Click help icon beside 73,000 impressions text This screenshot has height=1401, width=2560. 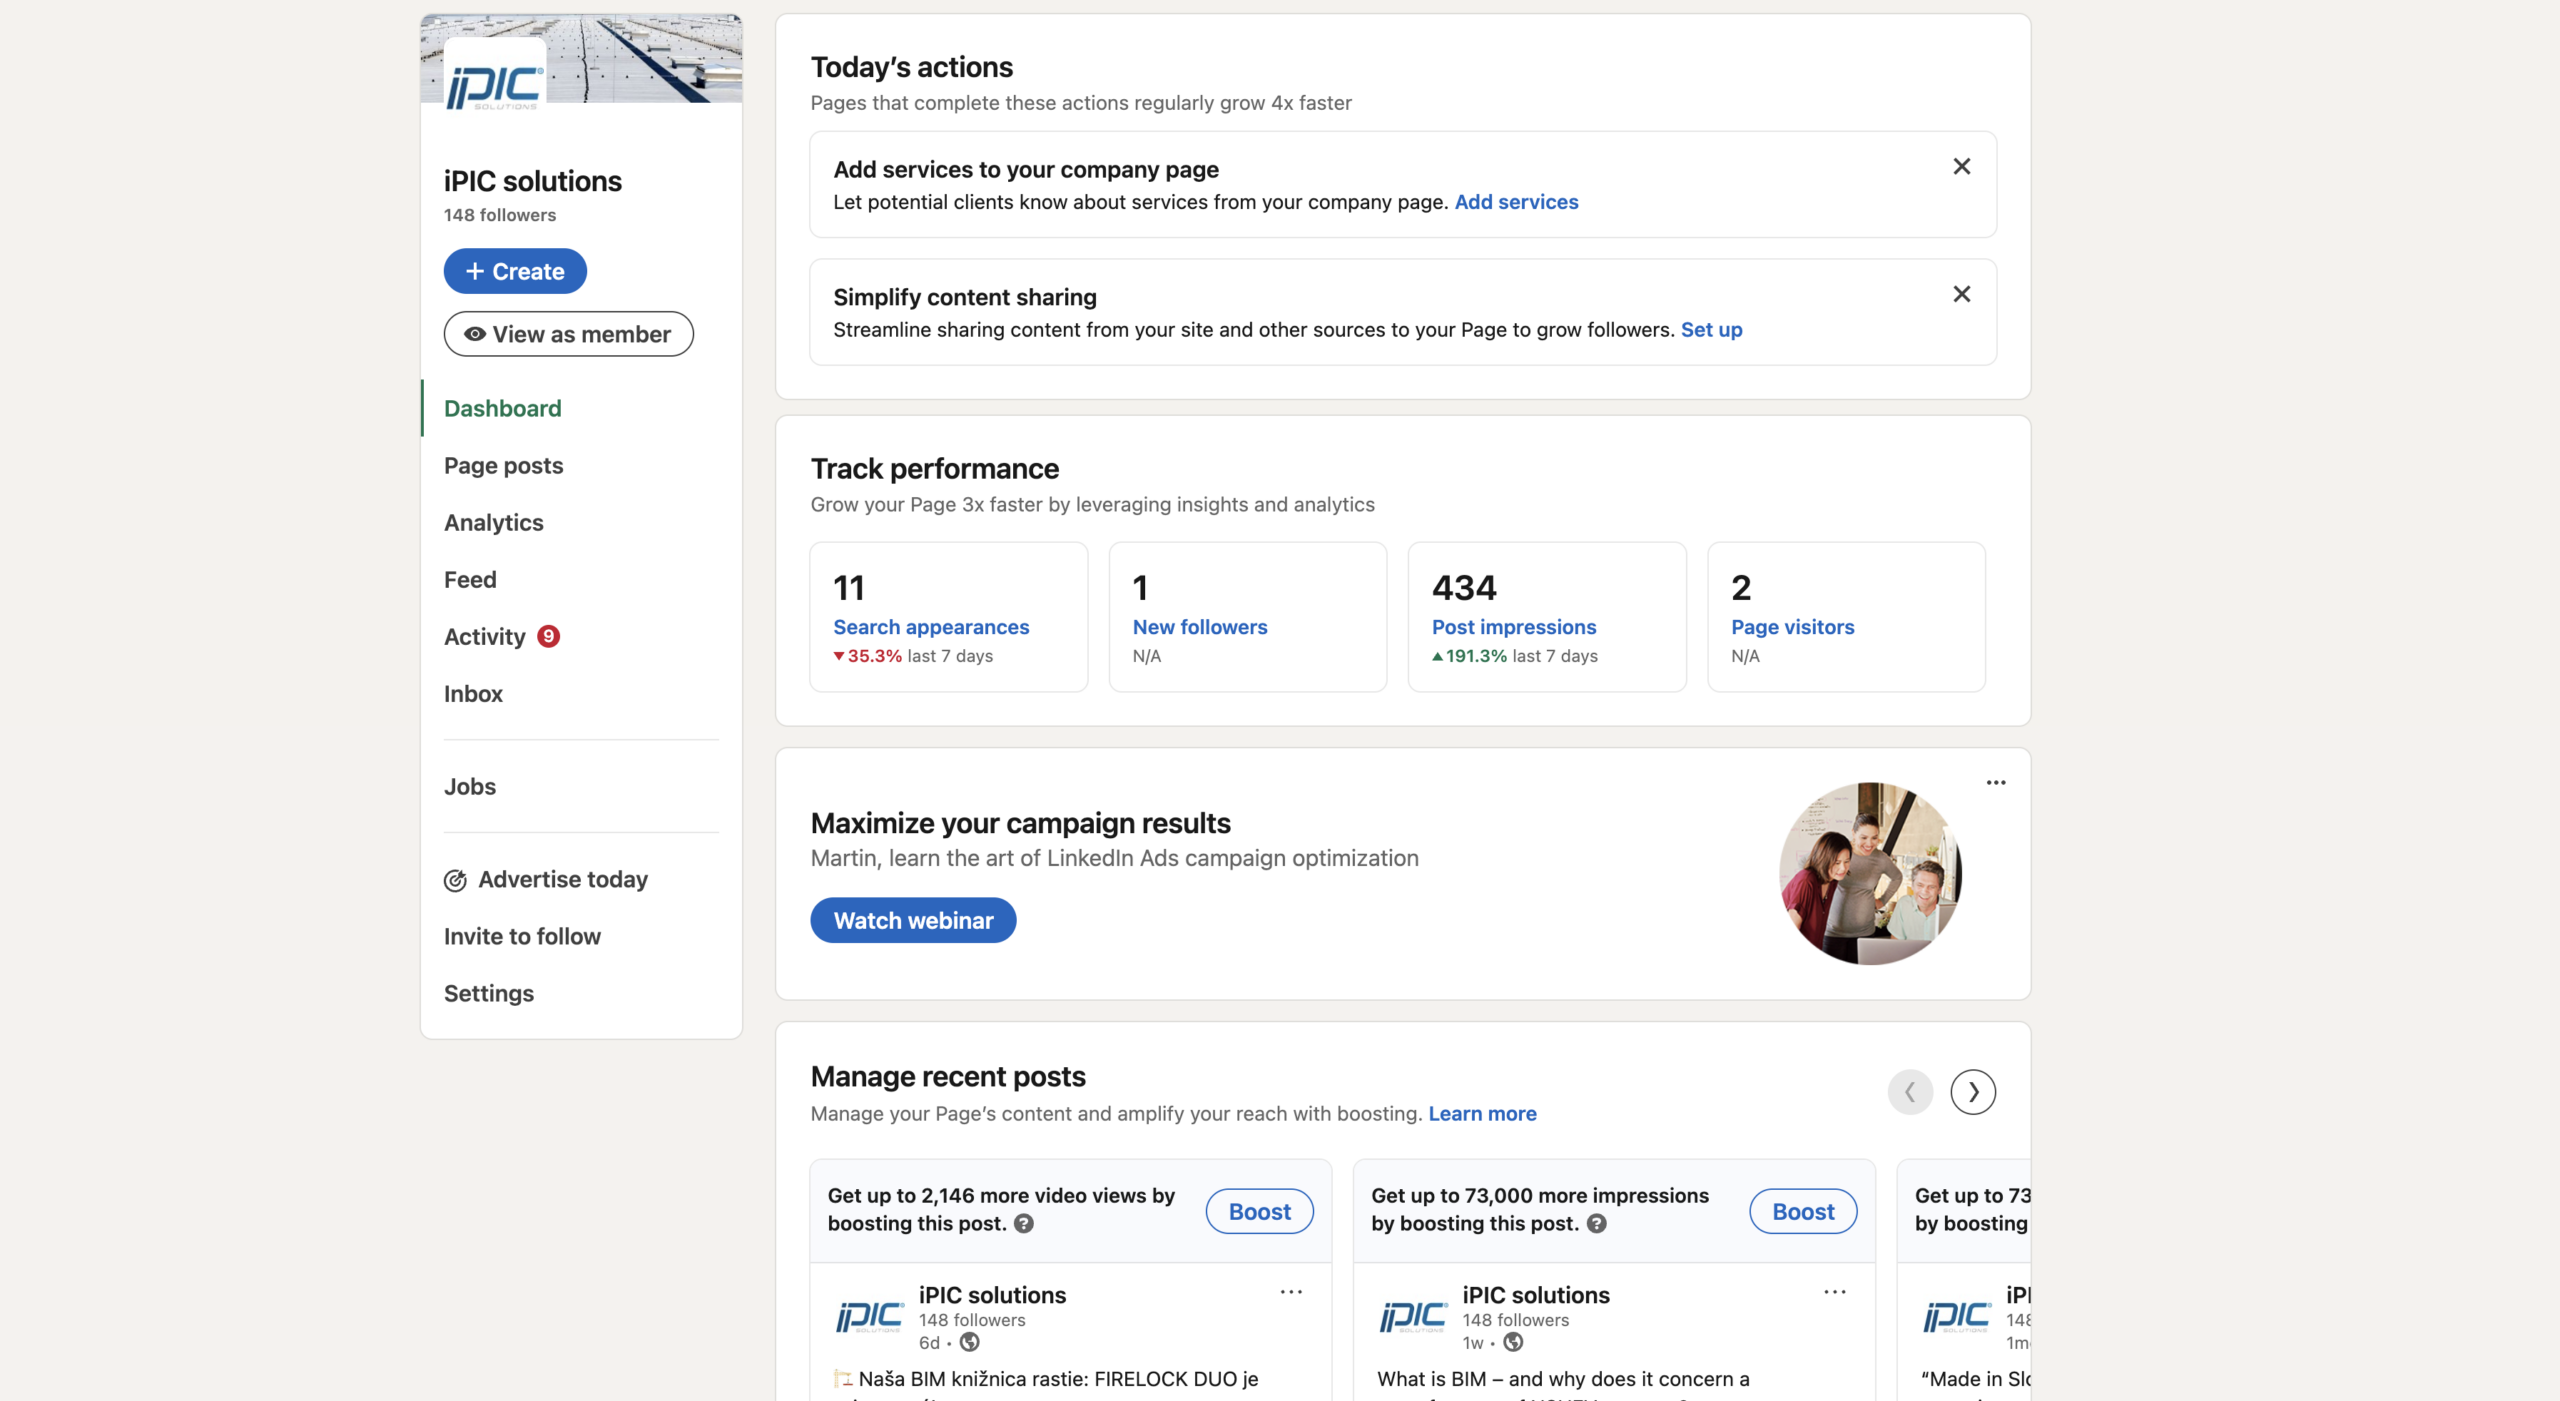pos(1597,1224)
